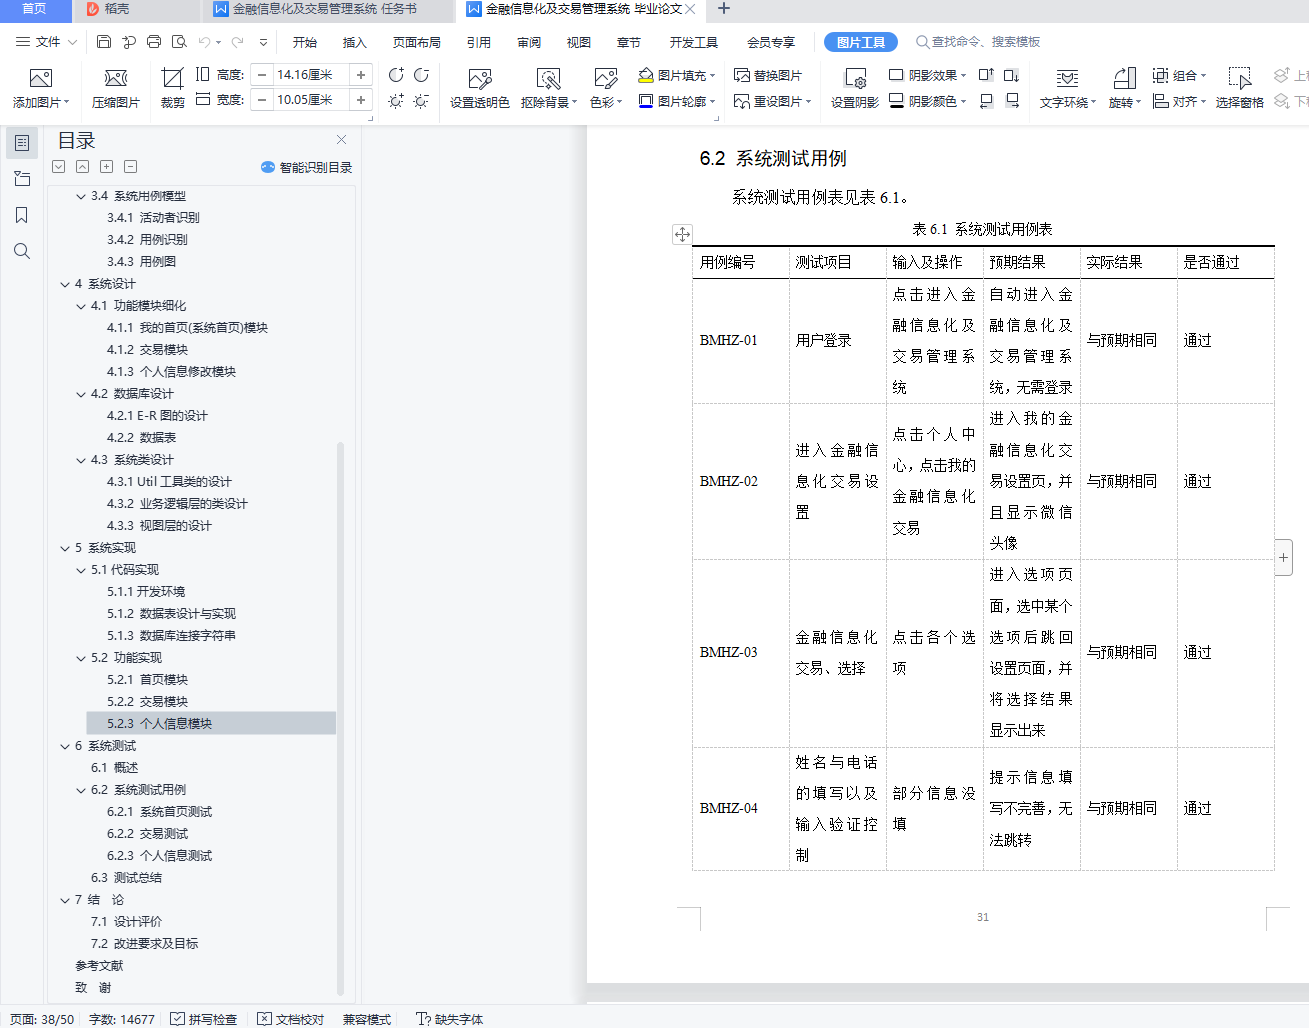Open the Selection Pane (选择窗格)
1309x1028 pixels.
(x=1239, y=88)
